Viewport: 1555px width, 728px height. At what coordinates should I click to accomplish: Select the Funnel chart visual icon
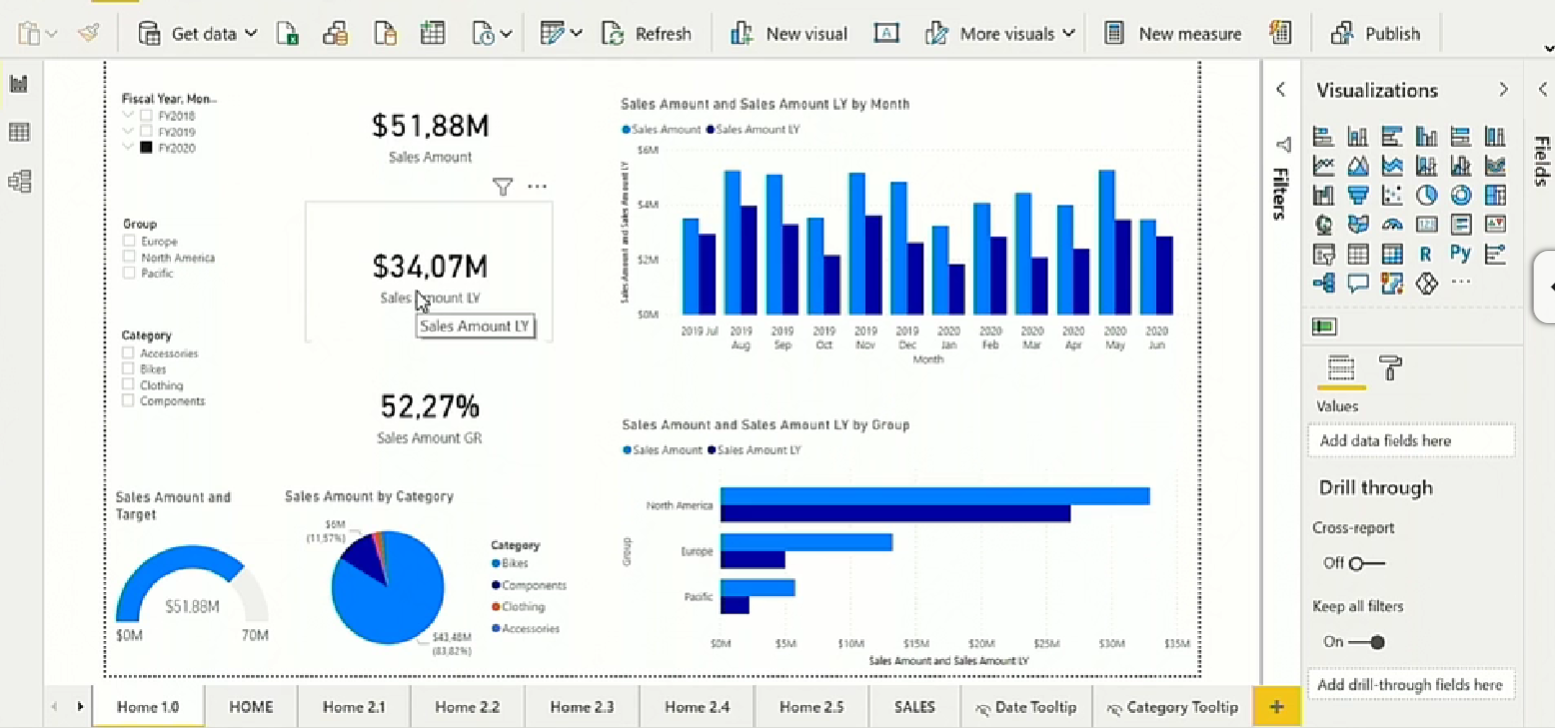point(1358,196)
